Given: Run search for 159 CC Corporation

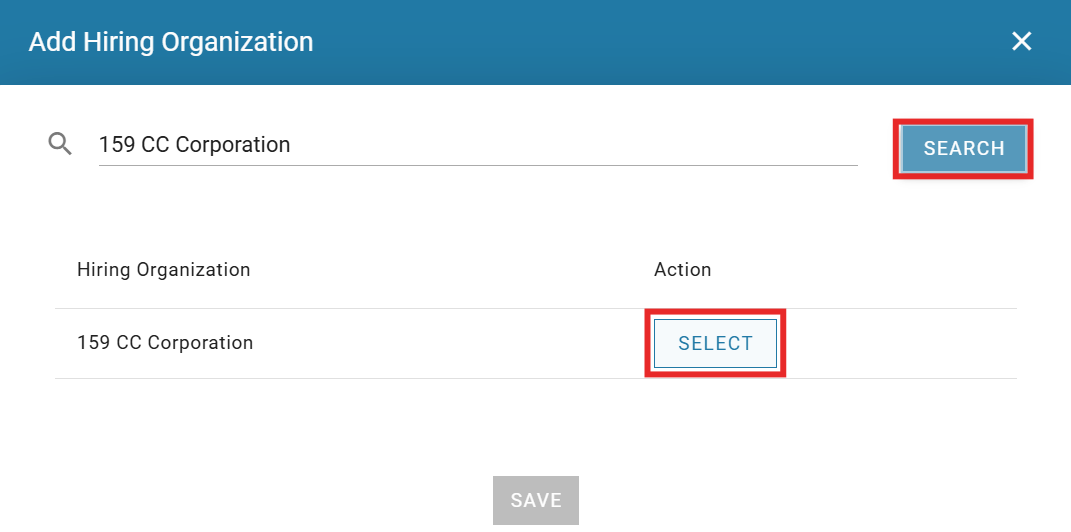Looking at the screenshot, I should (x=963, y=149).
